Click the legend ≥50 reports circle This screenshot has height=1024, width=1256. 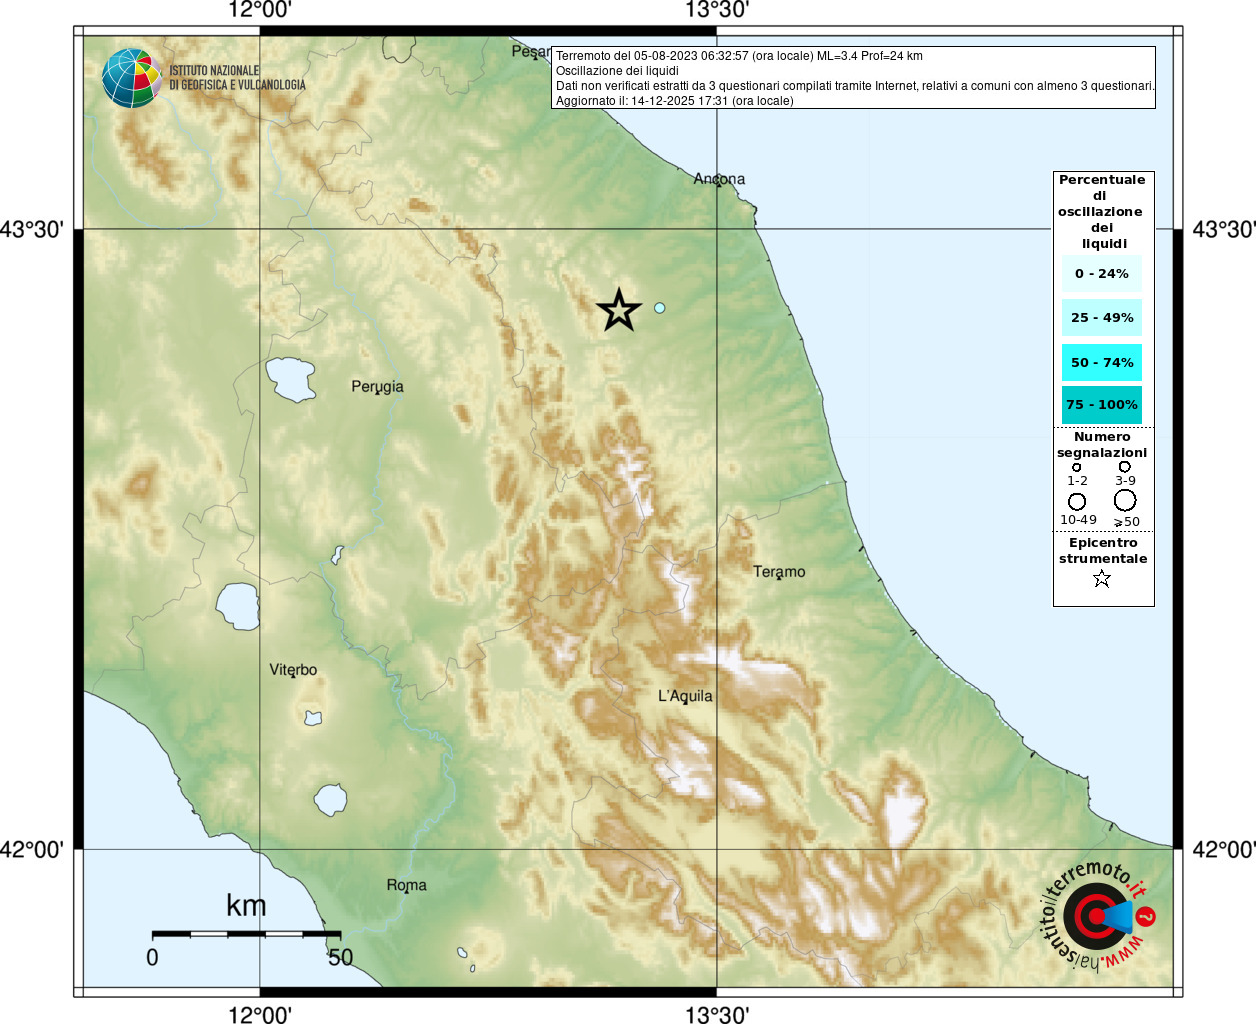1125,500
